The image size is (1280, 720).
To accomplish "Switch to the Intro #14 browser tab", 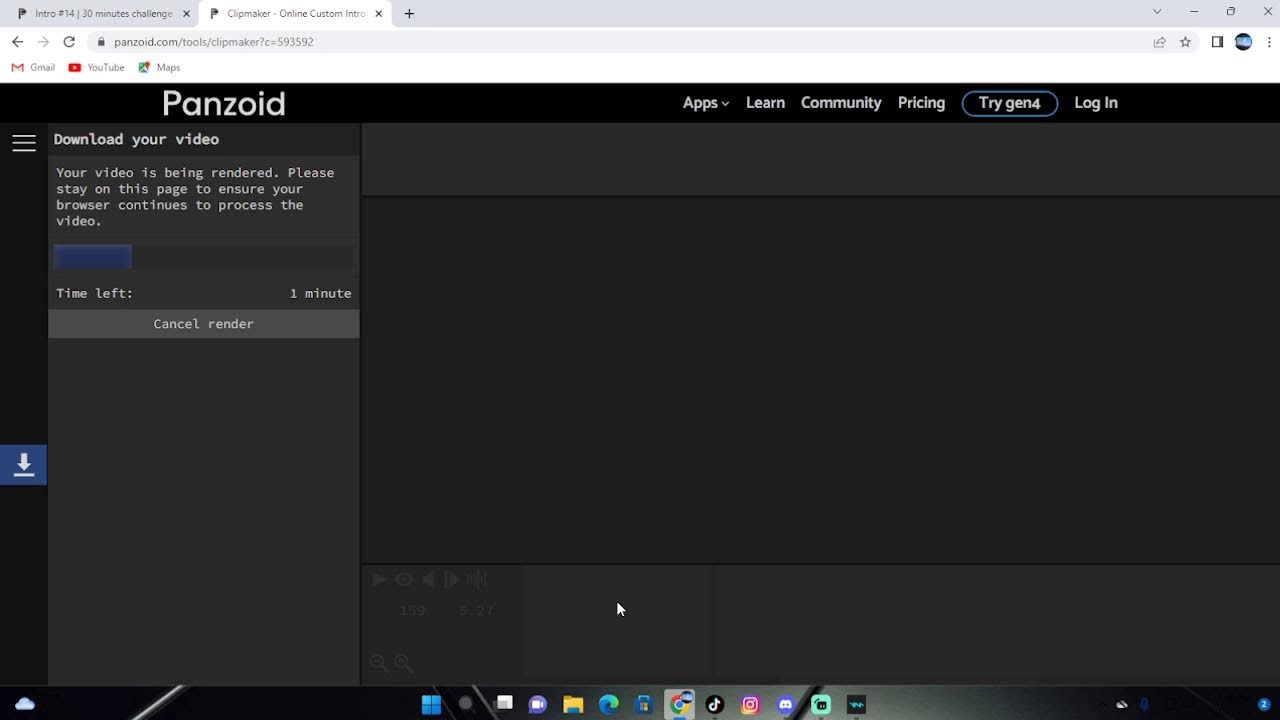I will 103,14.
